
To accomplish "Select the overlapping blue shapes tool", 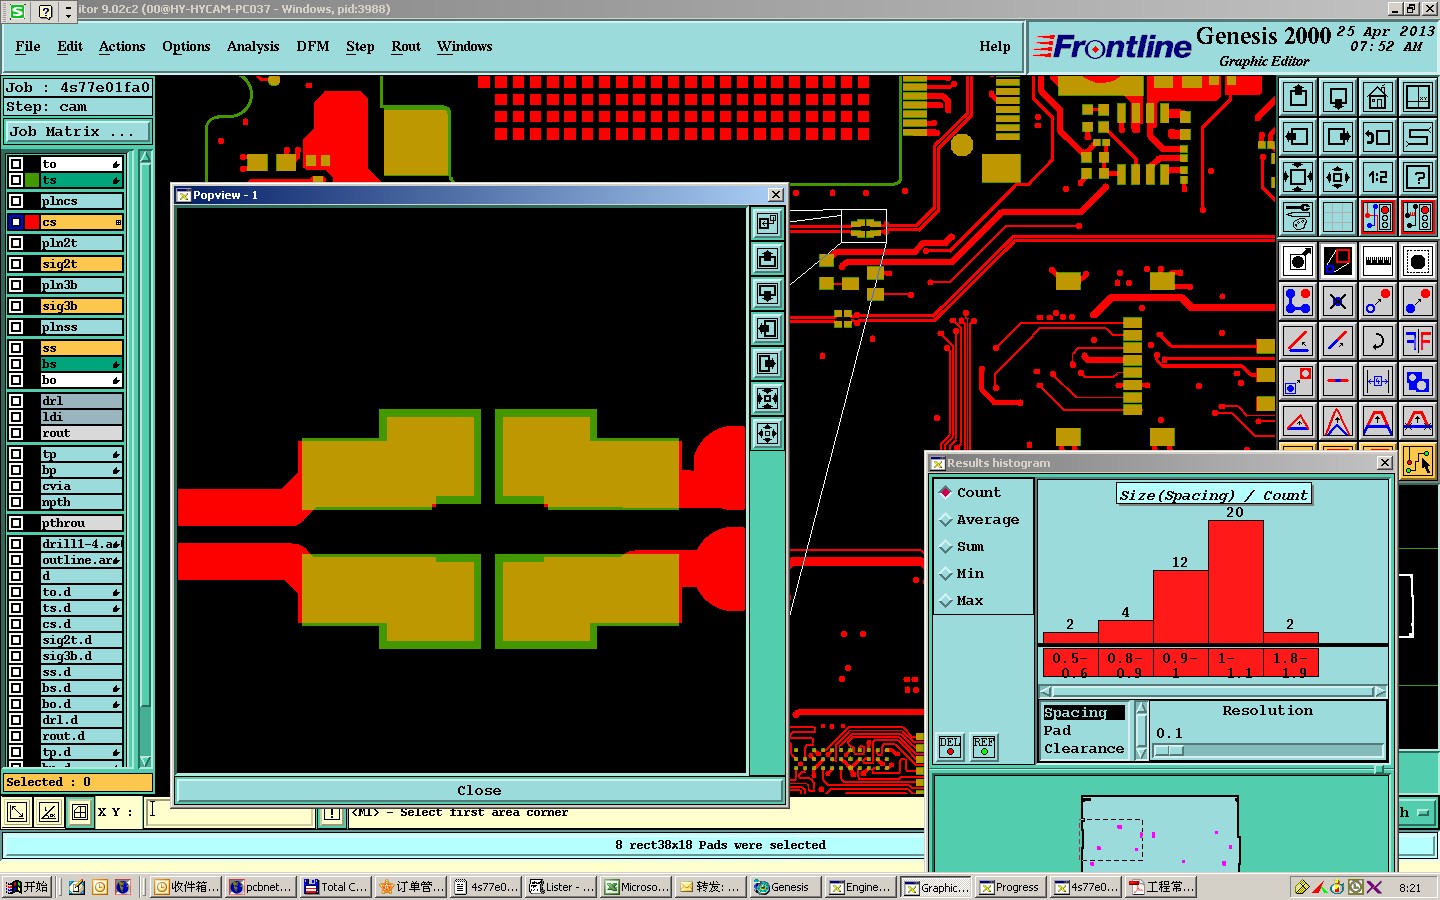I will point(1418,381).
